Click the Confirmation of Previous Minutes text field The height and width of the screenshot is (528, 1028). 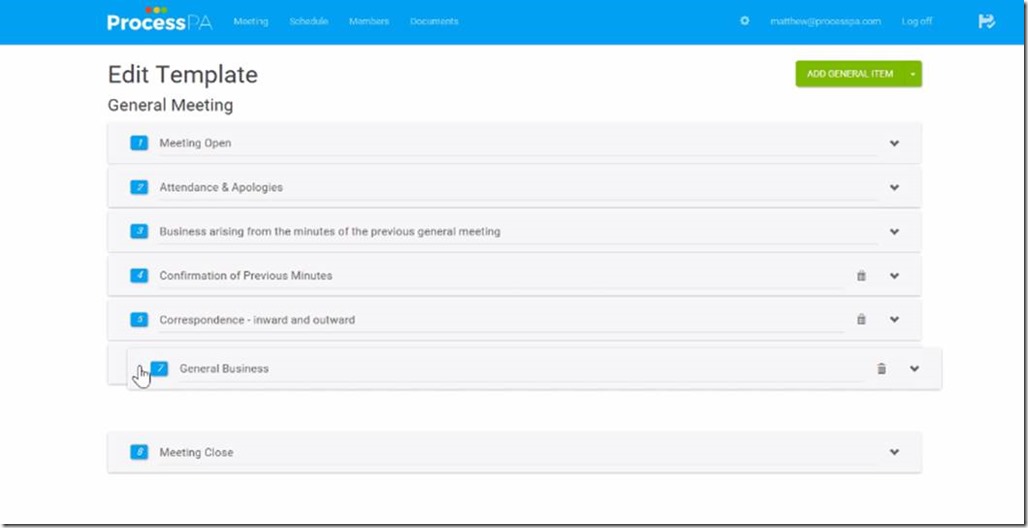(500, 276)
